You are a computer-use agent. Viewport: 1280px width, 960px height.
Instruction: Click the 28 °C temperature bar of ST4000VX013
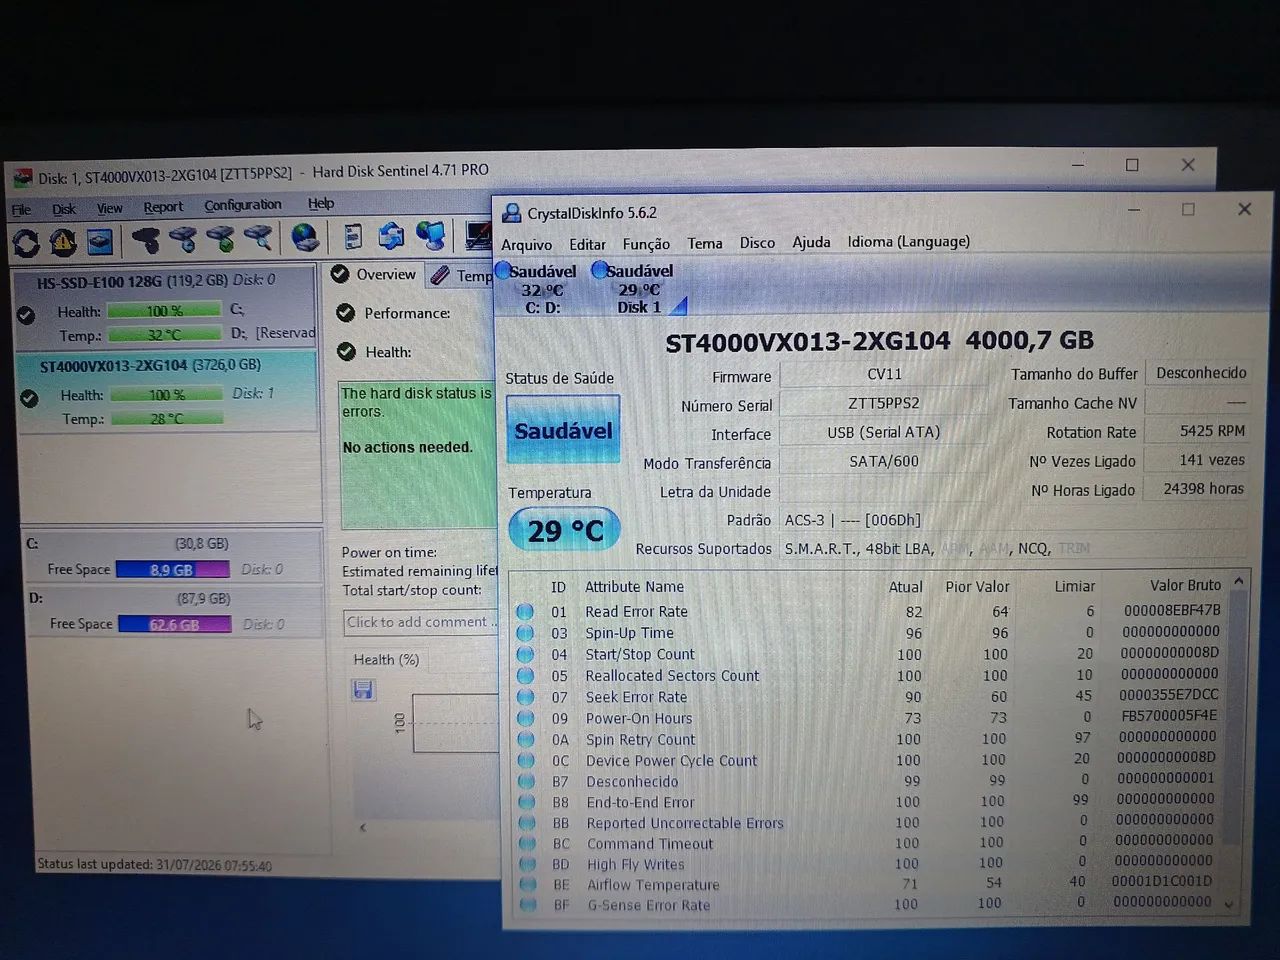click(166, 419)
